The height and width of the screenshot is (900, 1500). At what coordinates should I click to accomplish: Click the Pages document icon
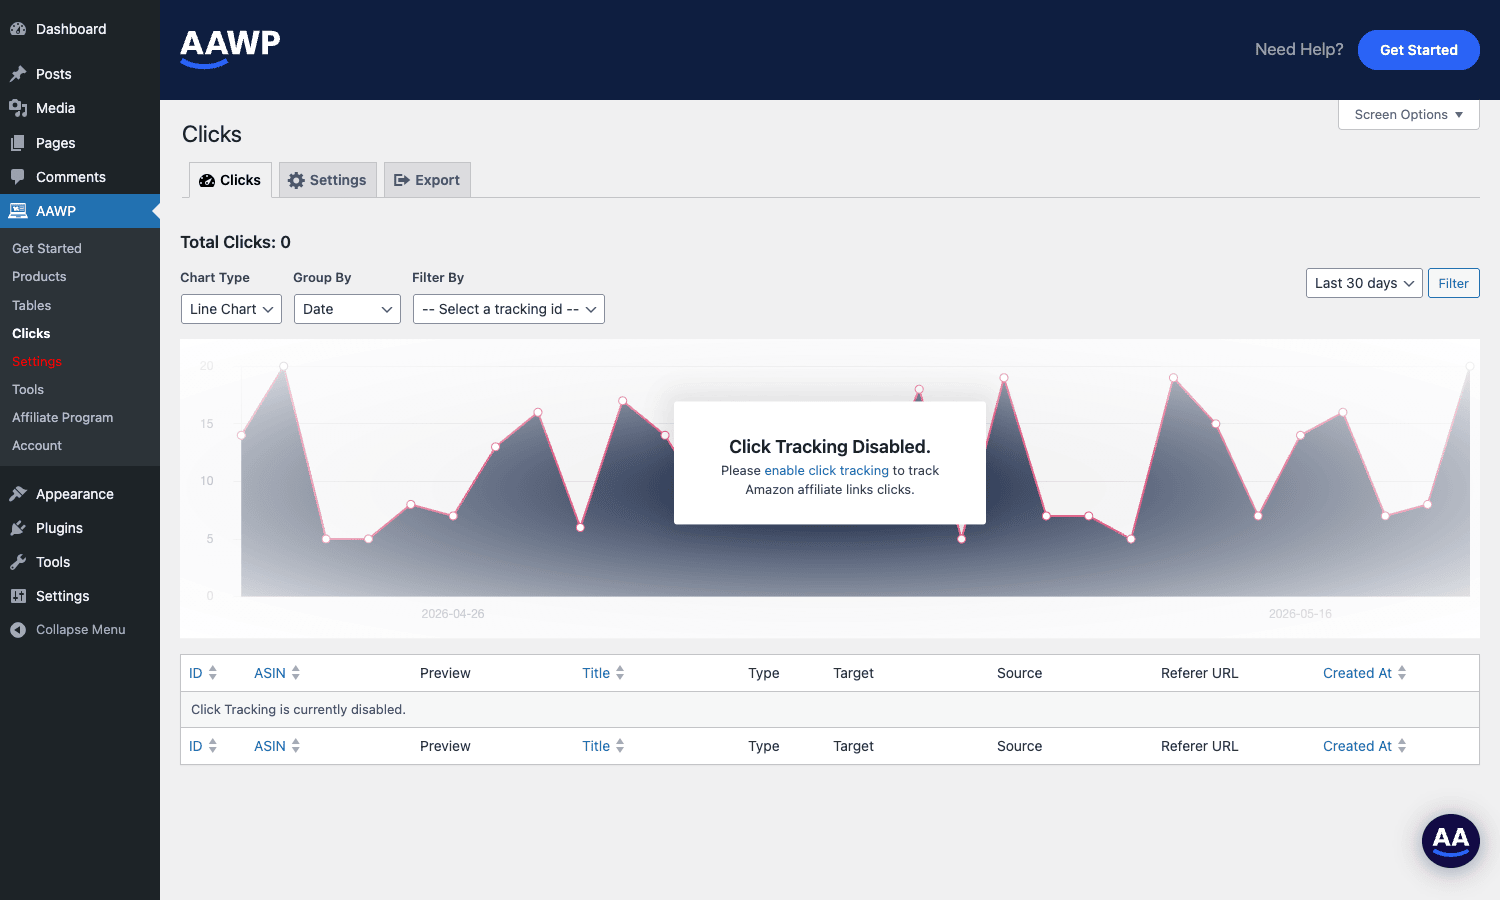coord(18,143)
